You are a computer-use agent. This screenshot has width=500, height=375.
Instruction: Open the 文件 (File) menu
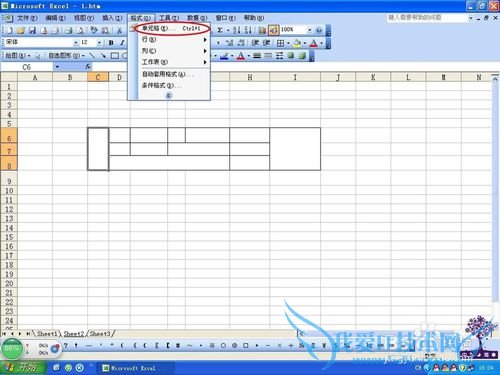27,18
